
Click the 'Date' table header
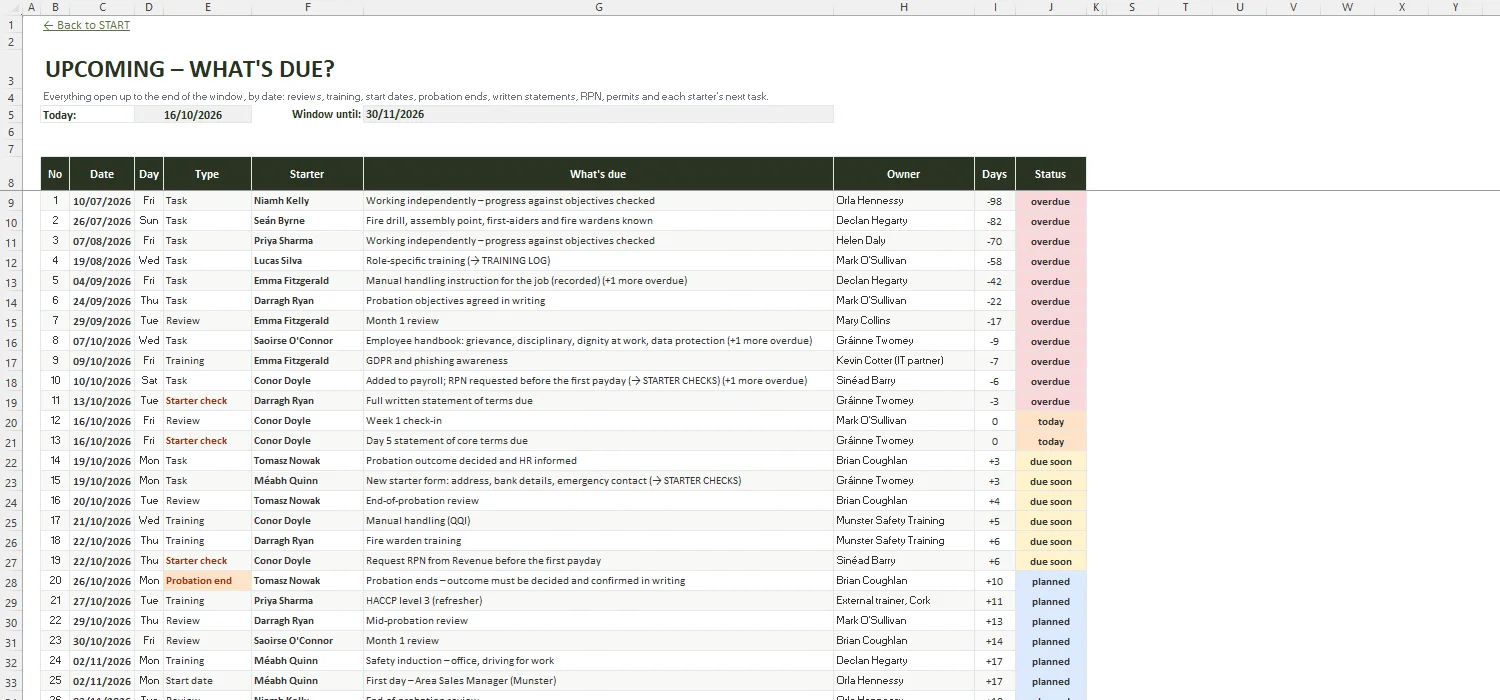pos(102,174)
